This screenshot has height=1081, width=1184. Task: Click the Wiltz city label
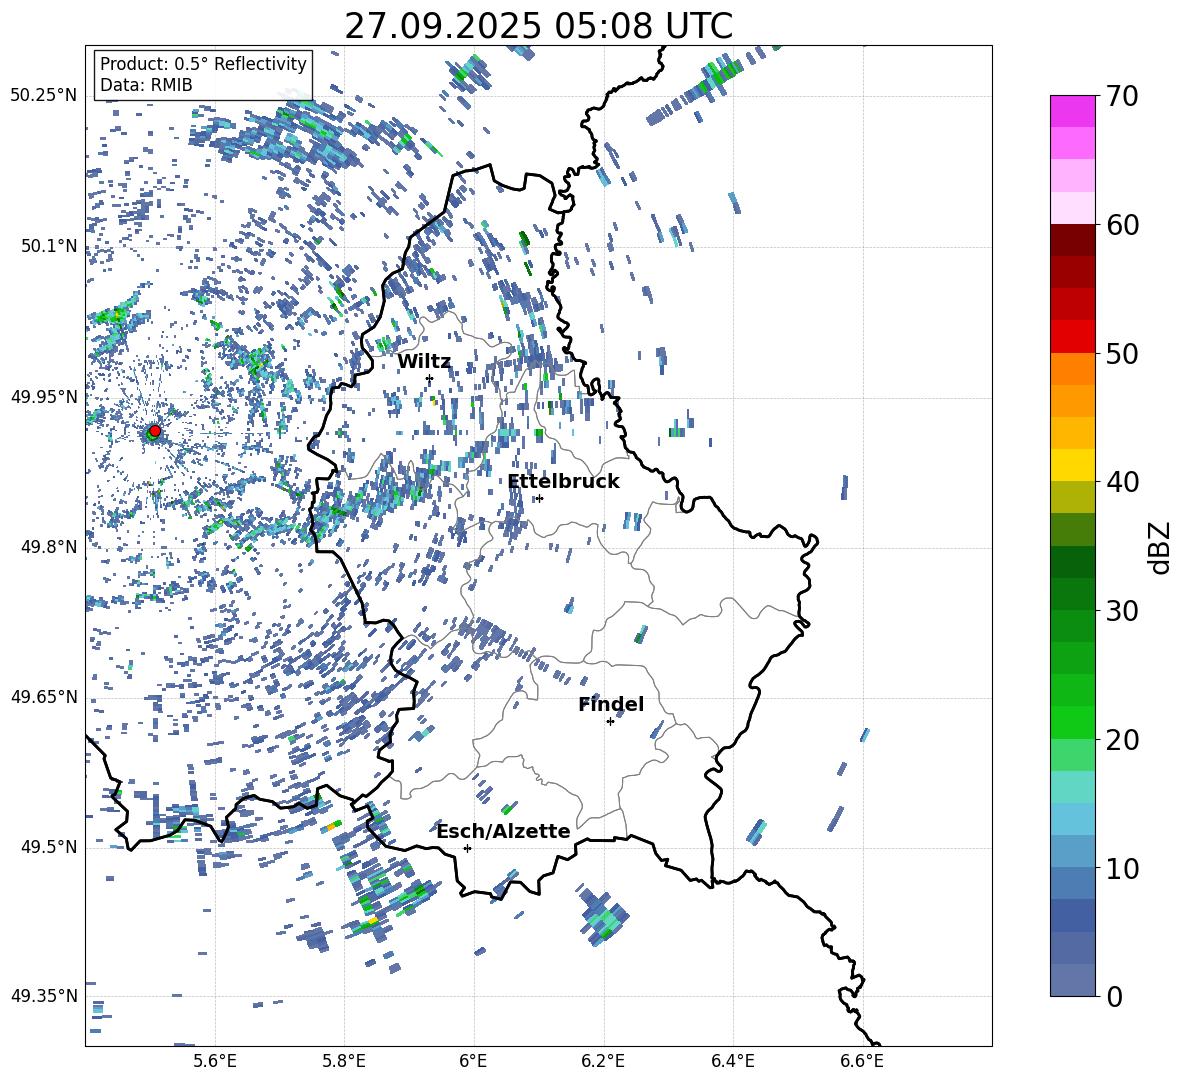424,362
